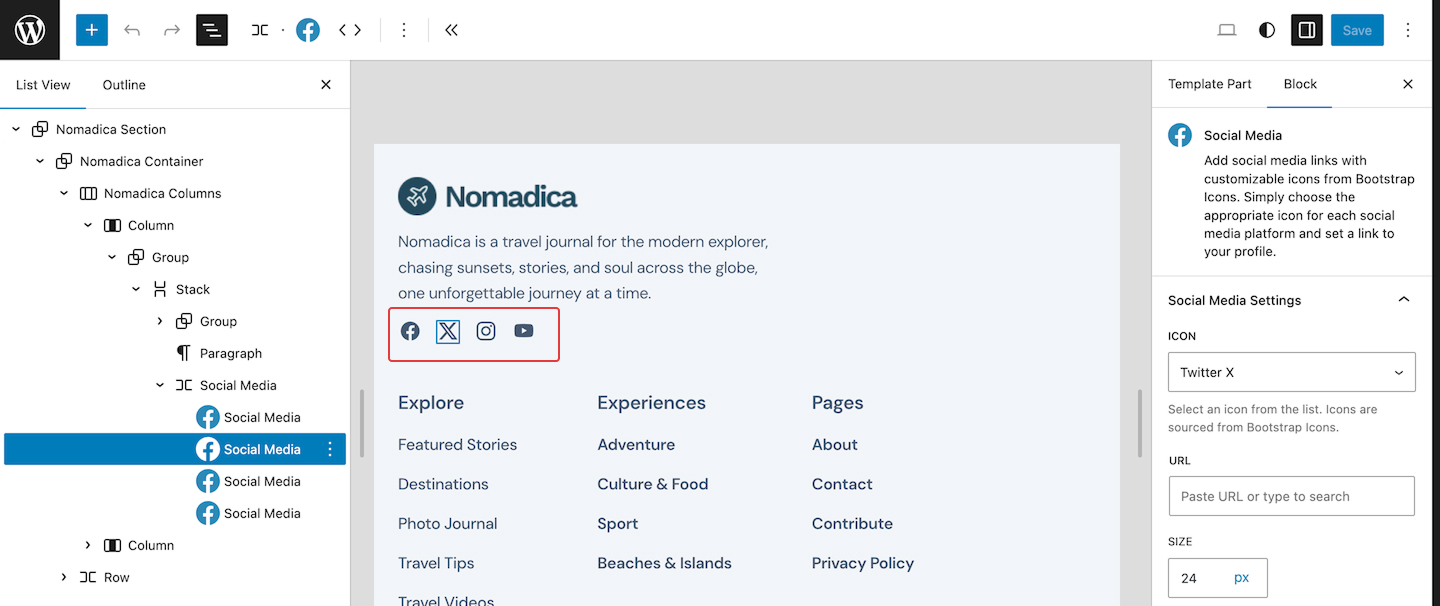Open the block inserter plus button
Screen dimensions: 1440x606
click(x=91, y=30)
